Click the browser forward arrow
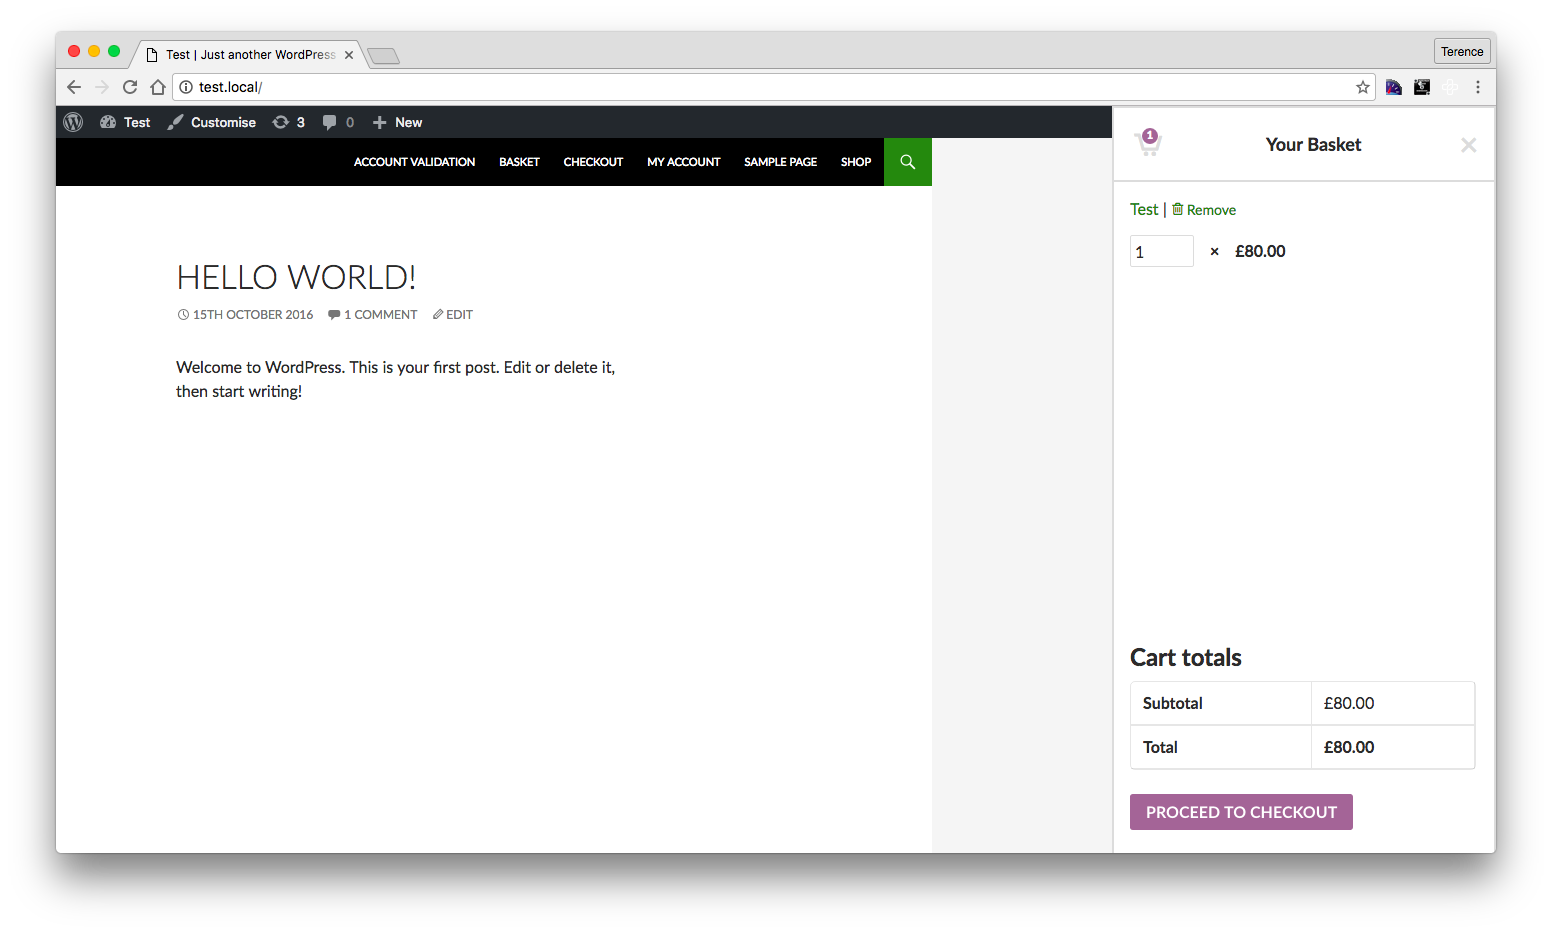1552x933 pixels. (102, 87)
